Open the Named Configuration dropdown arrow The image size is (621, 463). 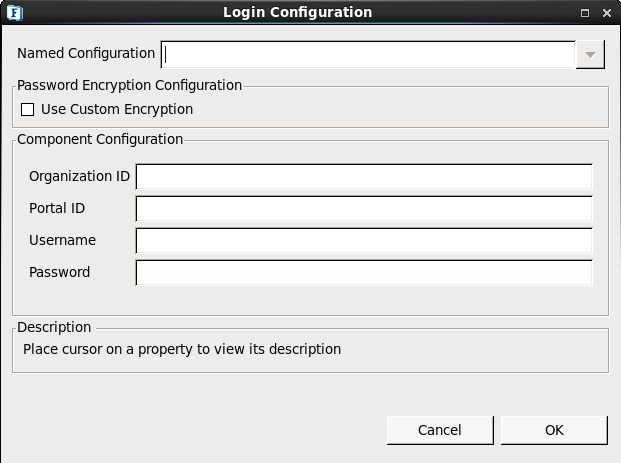590,54
